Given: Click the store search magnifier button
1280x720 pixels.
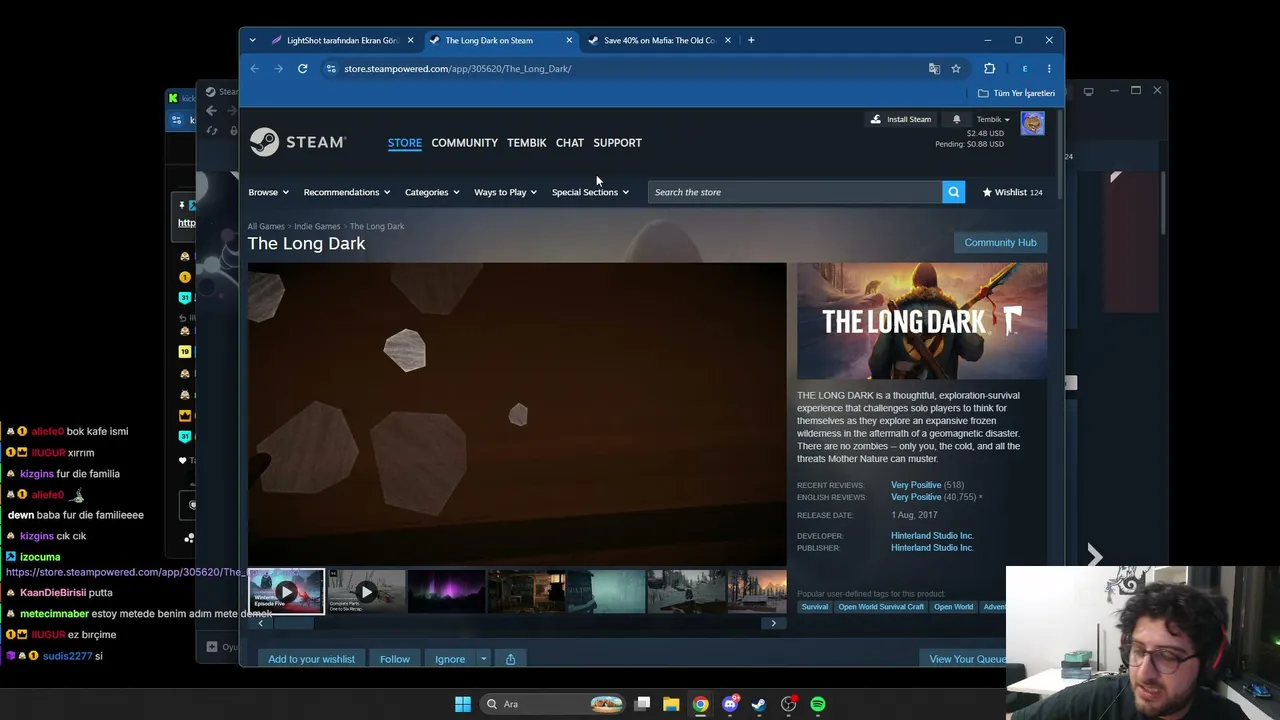Looking at the screenshot, I should click(x=953, y=192).
